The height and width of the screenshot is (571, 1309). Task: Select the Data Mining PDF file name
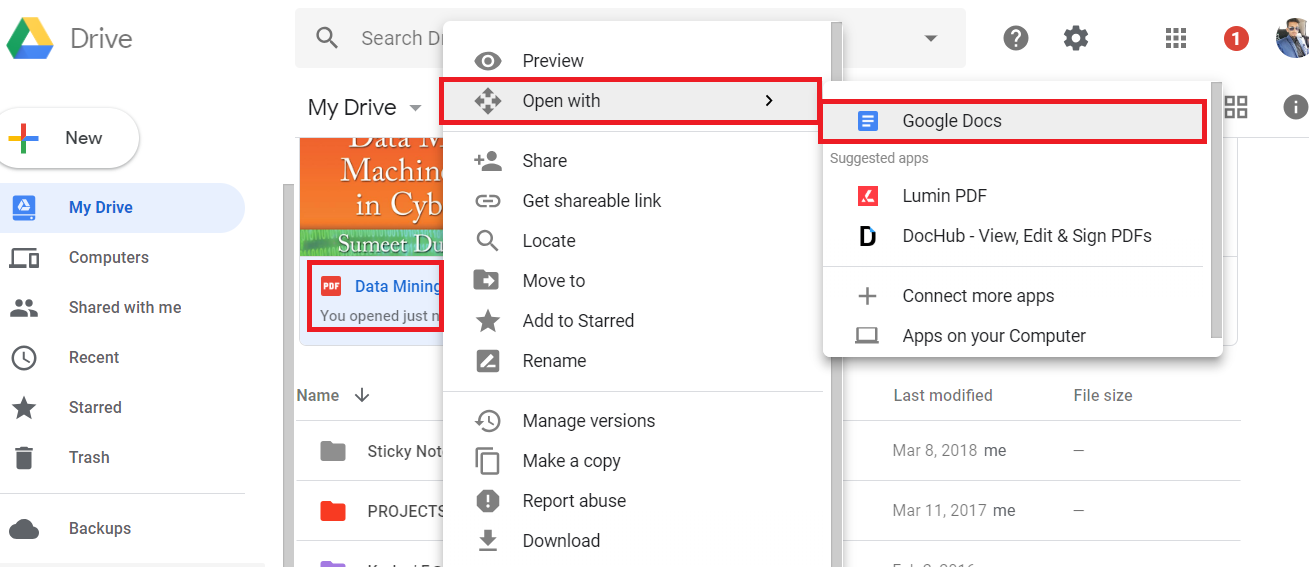[397, 287]
